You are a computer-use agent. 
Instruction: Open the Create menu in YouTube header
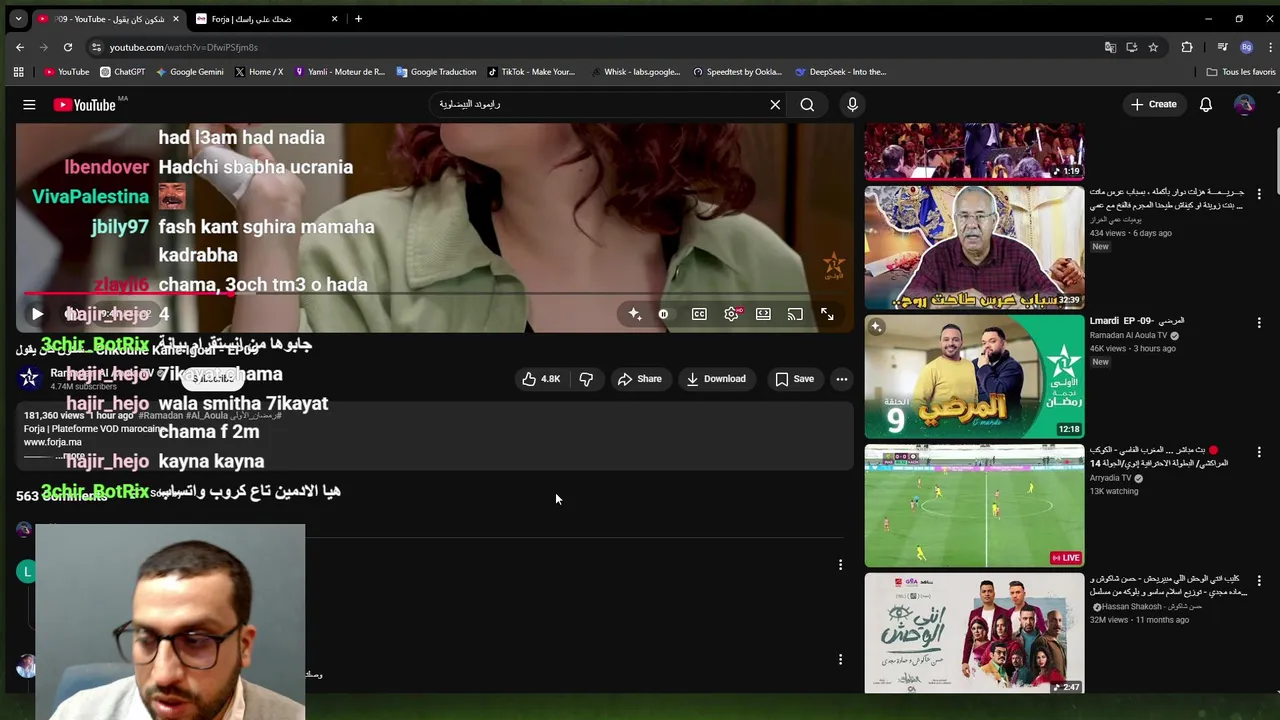click(x=1153, y=104)
